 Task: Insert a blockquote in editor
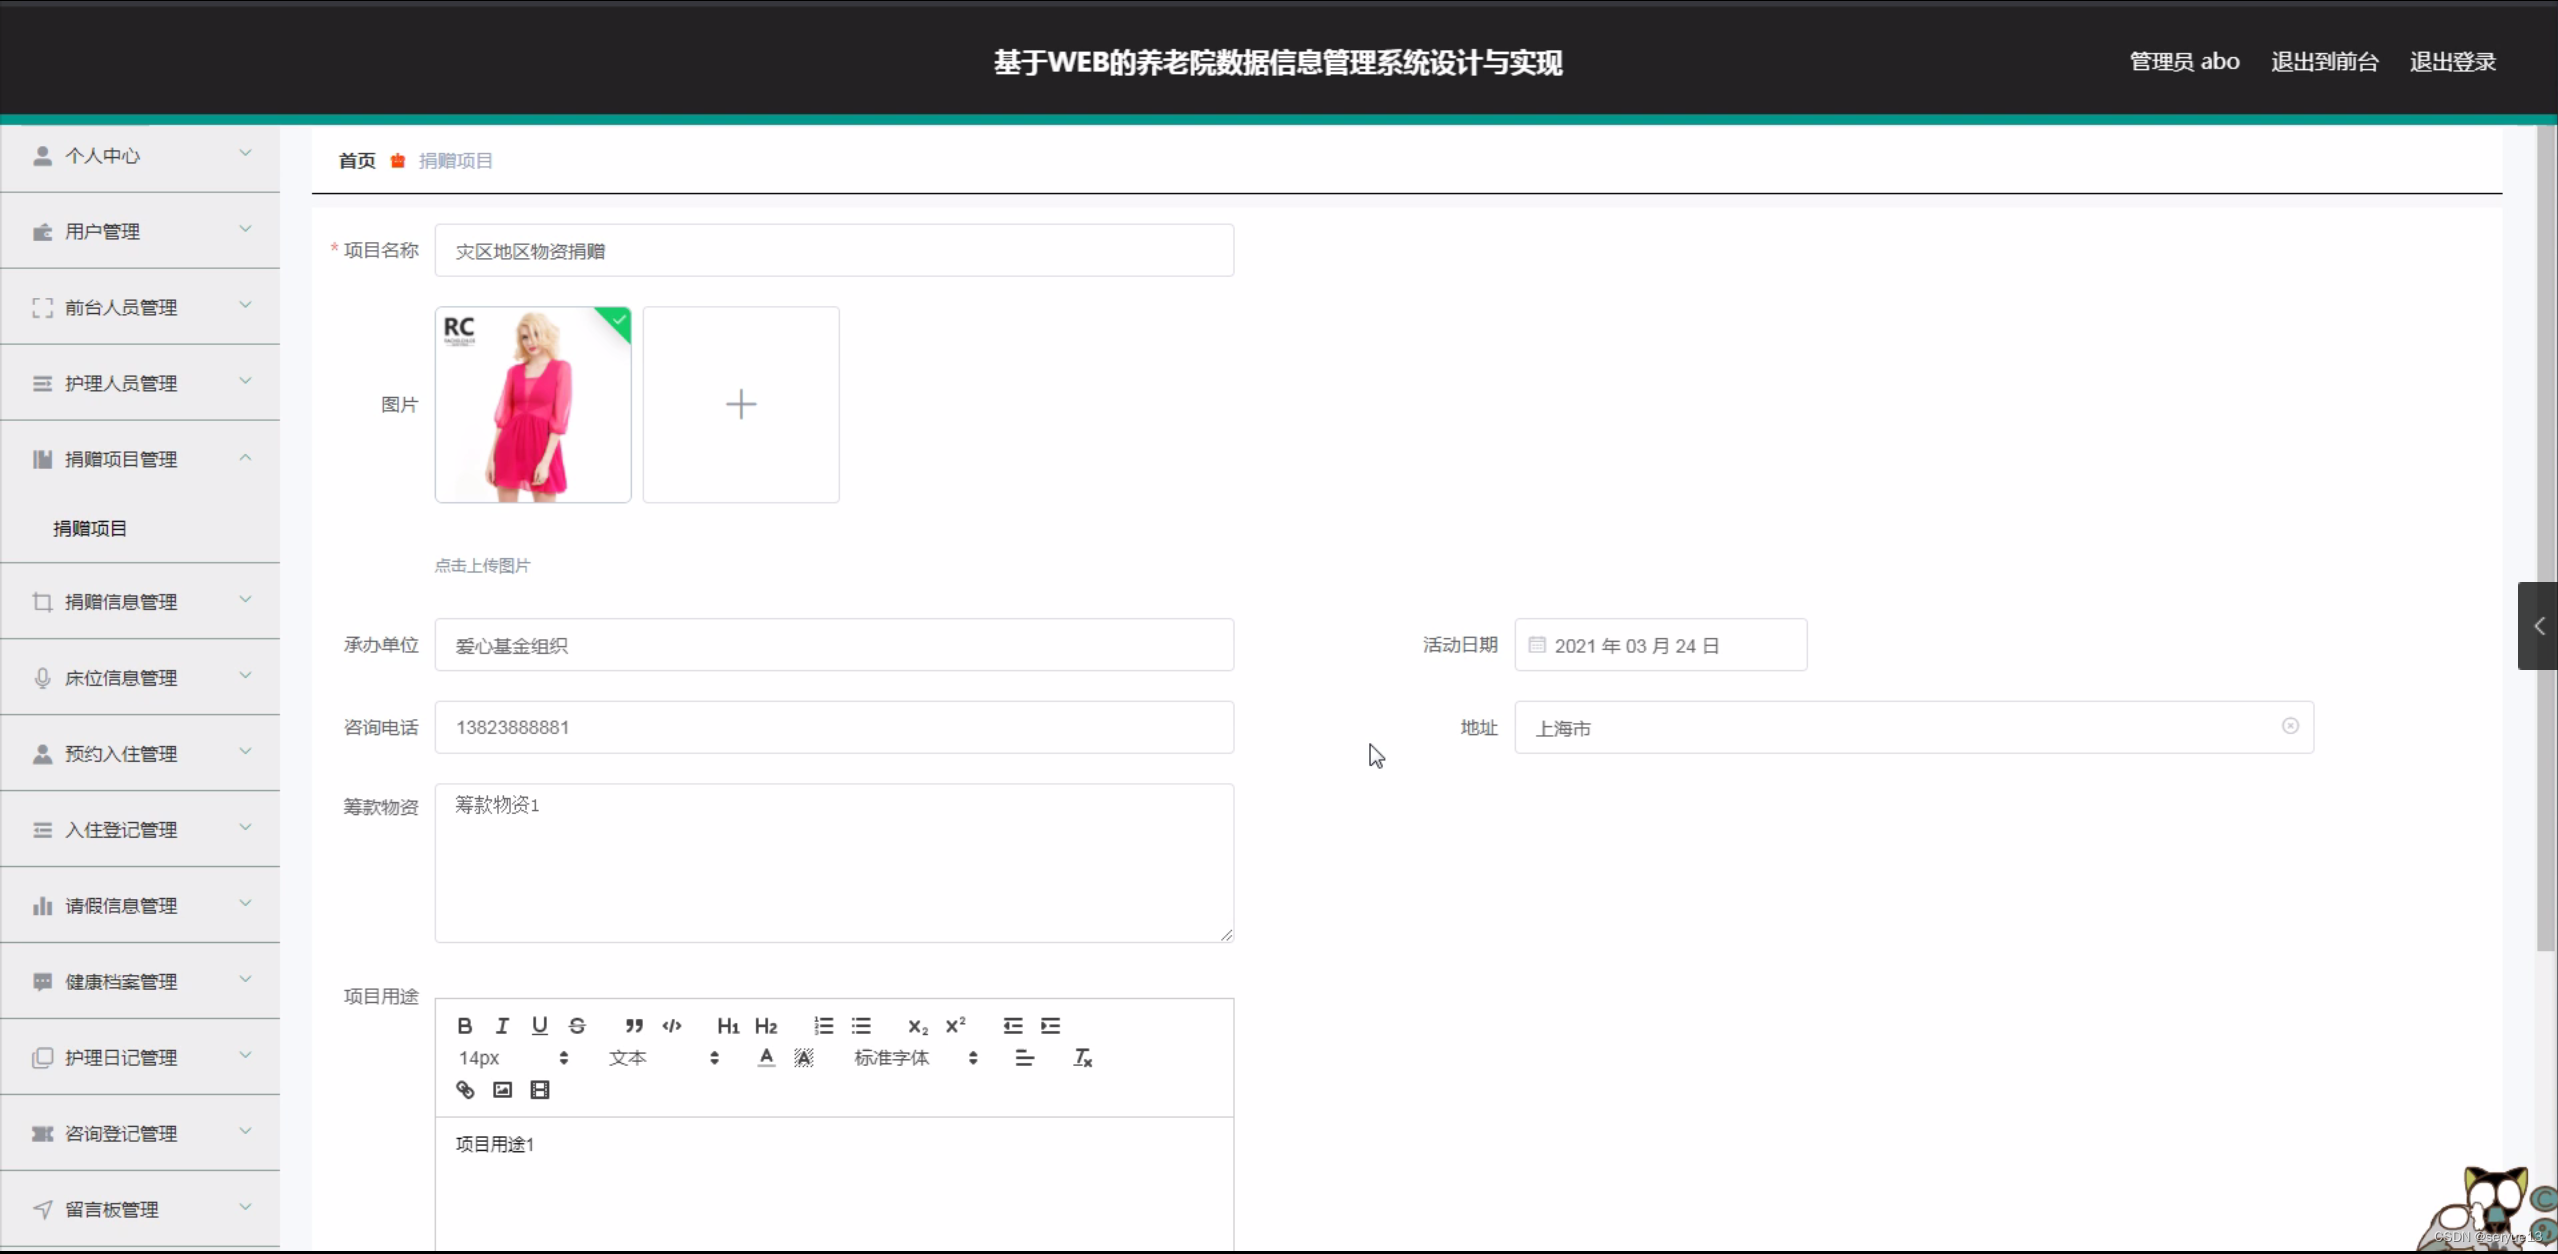point(634,1026)
